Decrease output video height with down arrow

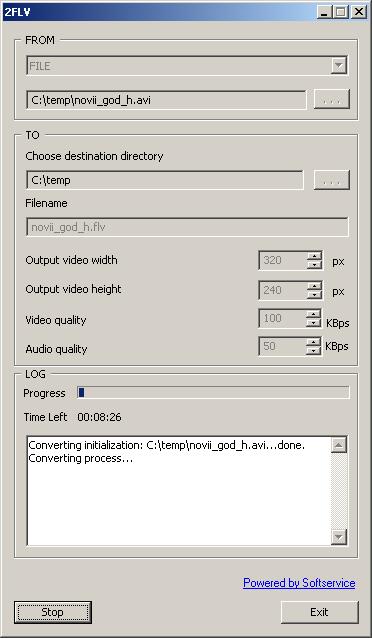(x=314, y=295)
